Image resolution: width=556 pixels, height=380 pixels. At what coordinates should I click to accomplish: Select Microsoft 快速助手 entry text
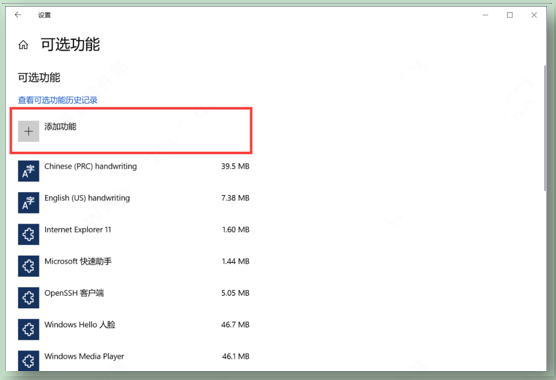(x=78, y=261)
